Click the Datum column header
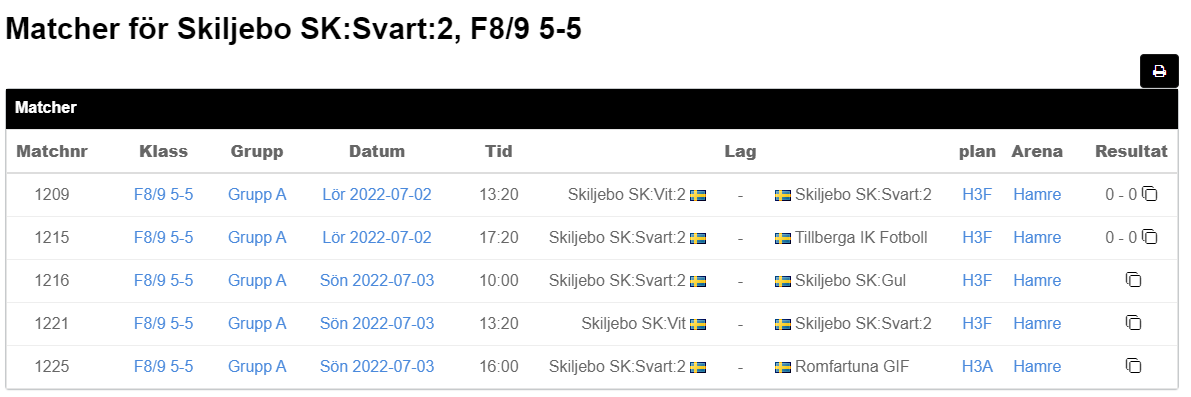This screenshot has height=397, width=1191. coord(377,151)
